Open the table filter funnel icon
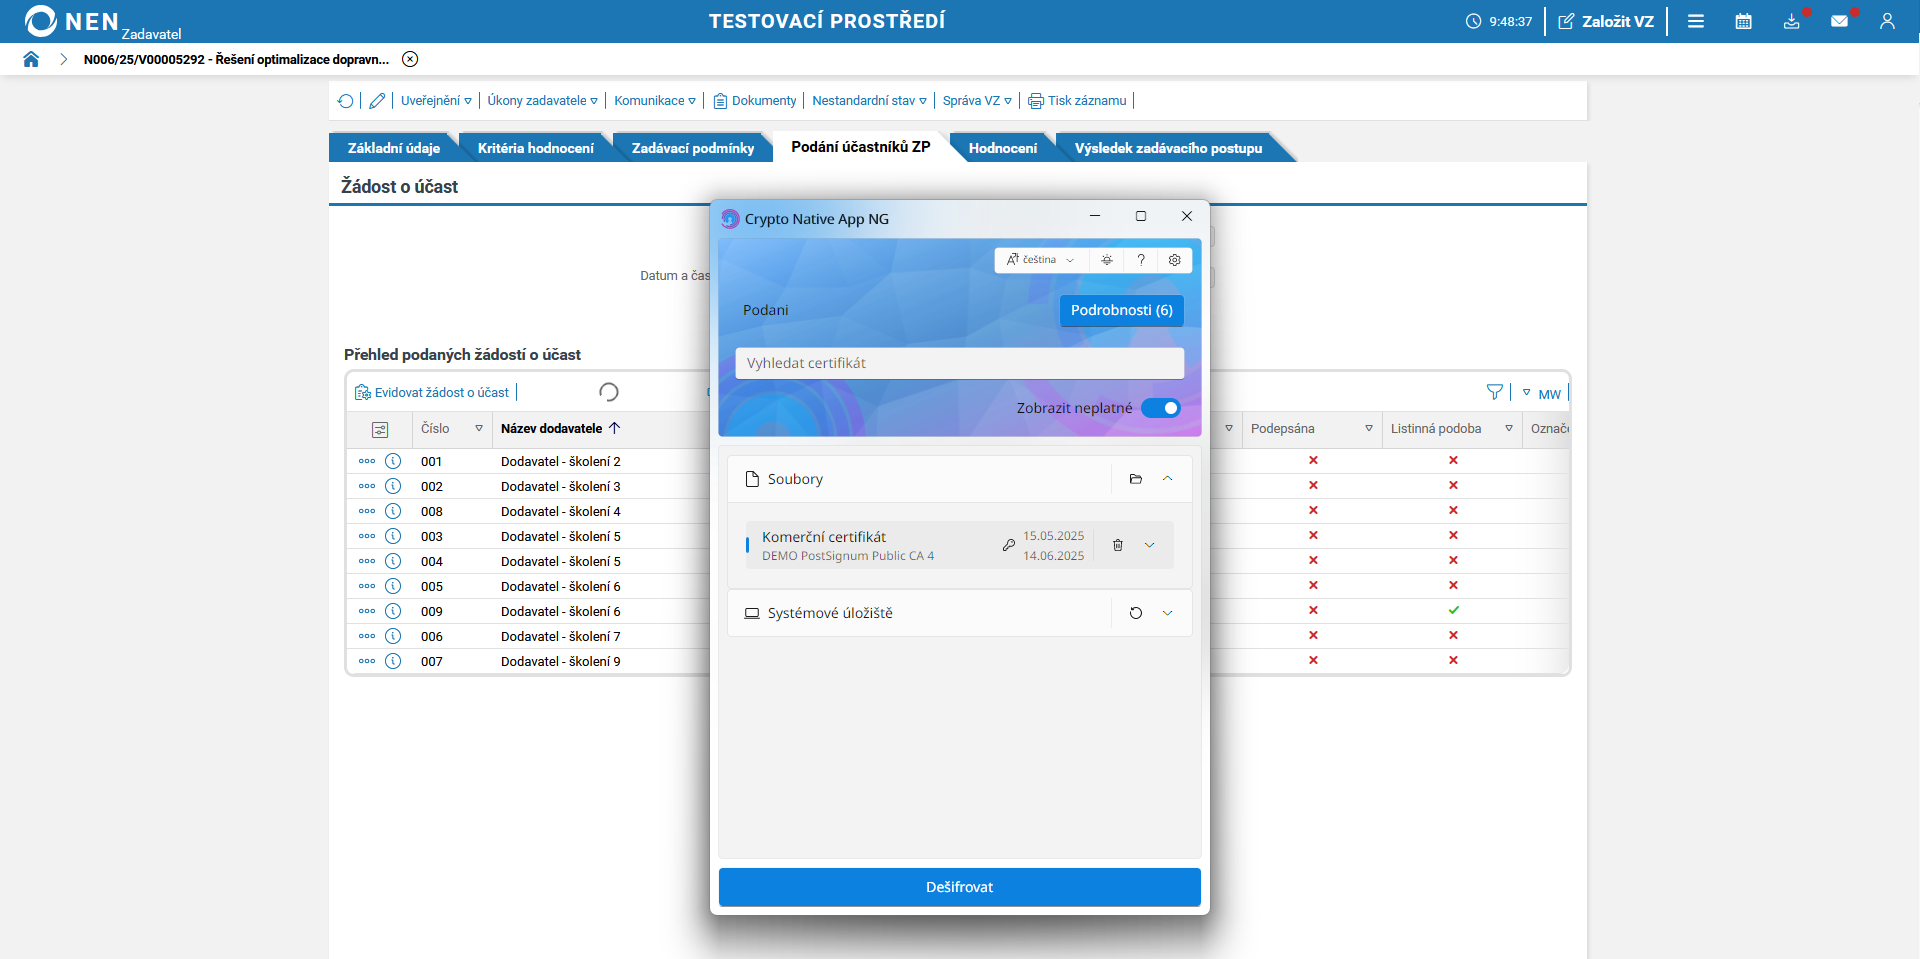The height and width of the screenshot is (959, 1920). click(1495, 393)
